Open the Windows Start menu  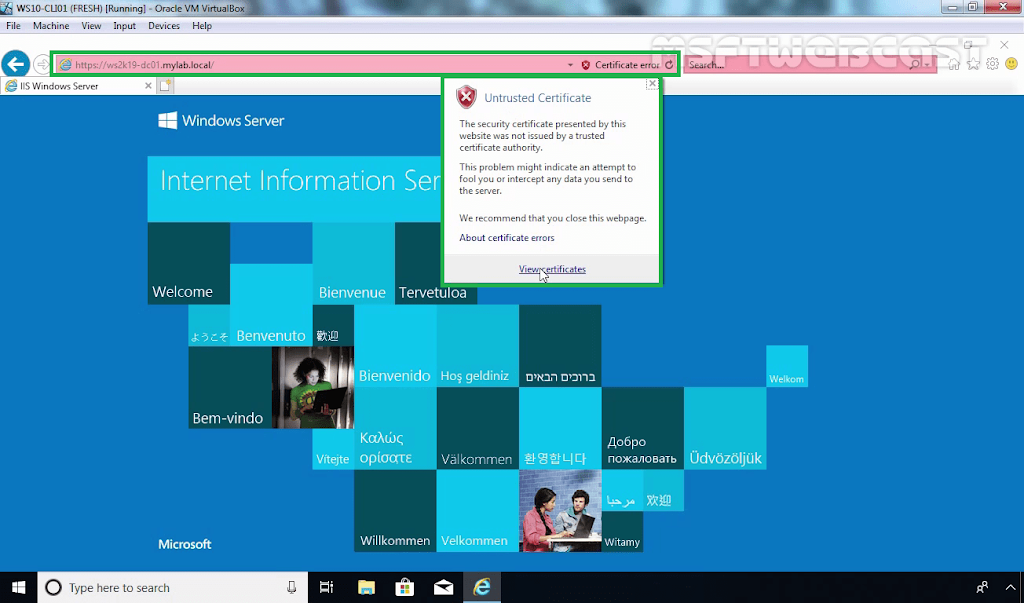(18, 587)
